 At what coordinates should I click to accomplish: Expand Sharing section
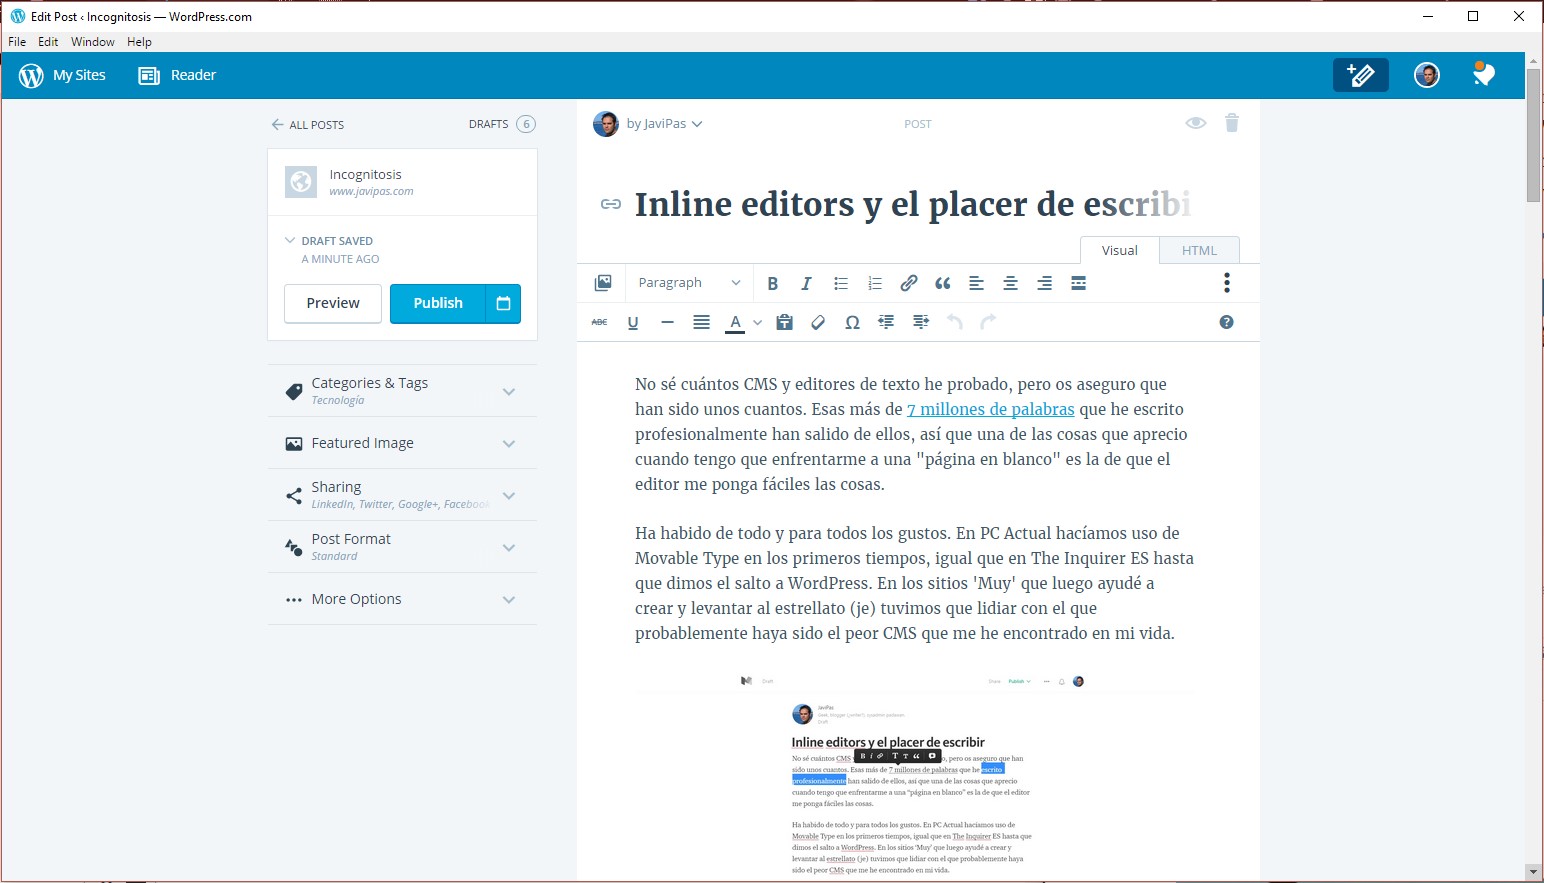[x=402, y=495]
